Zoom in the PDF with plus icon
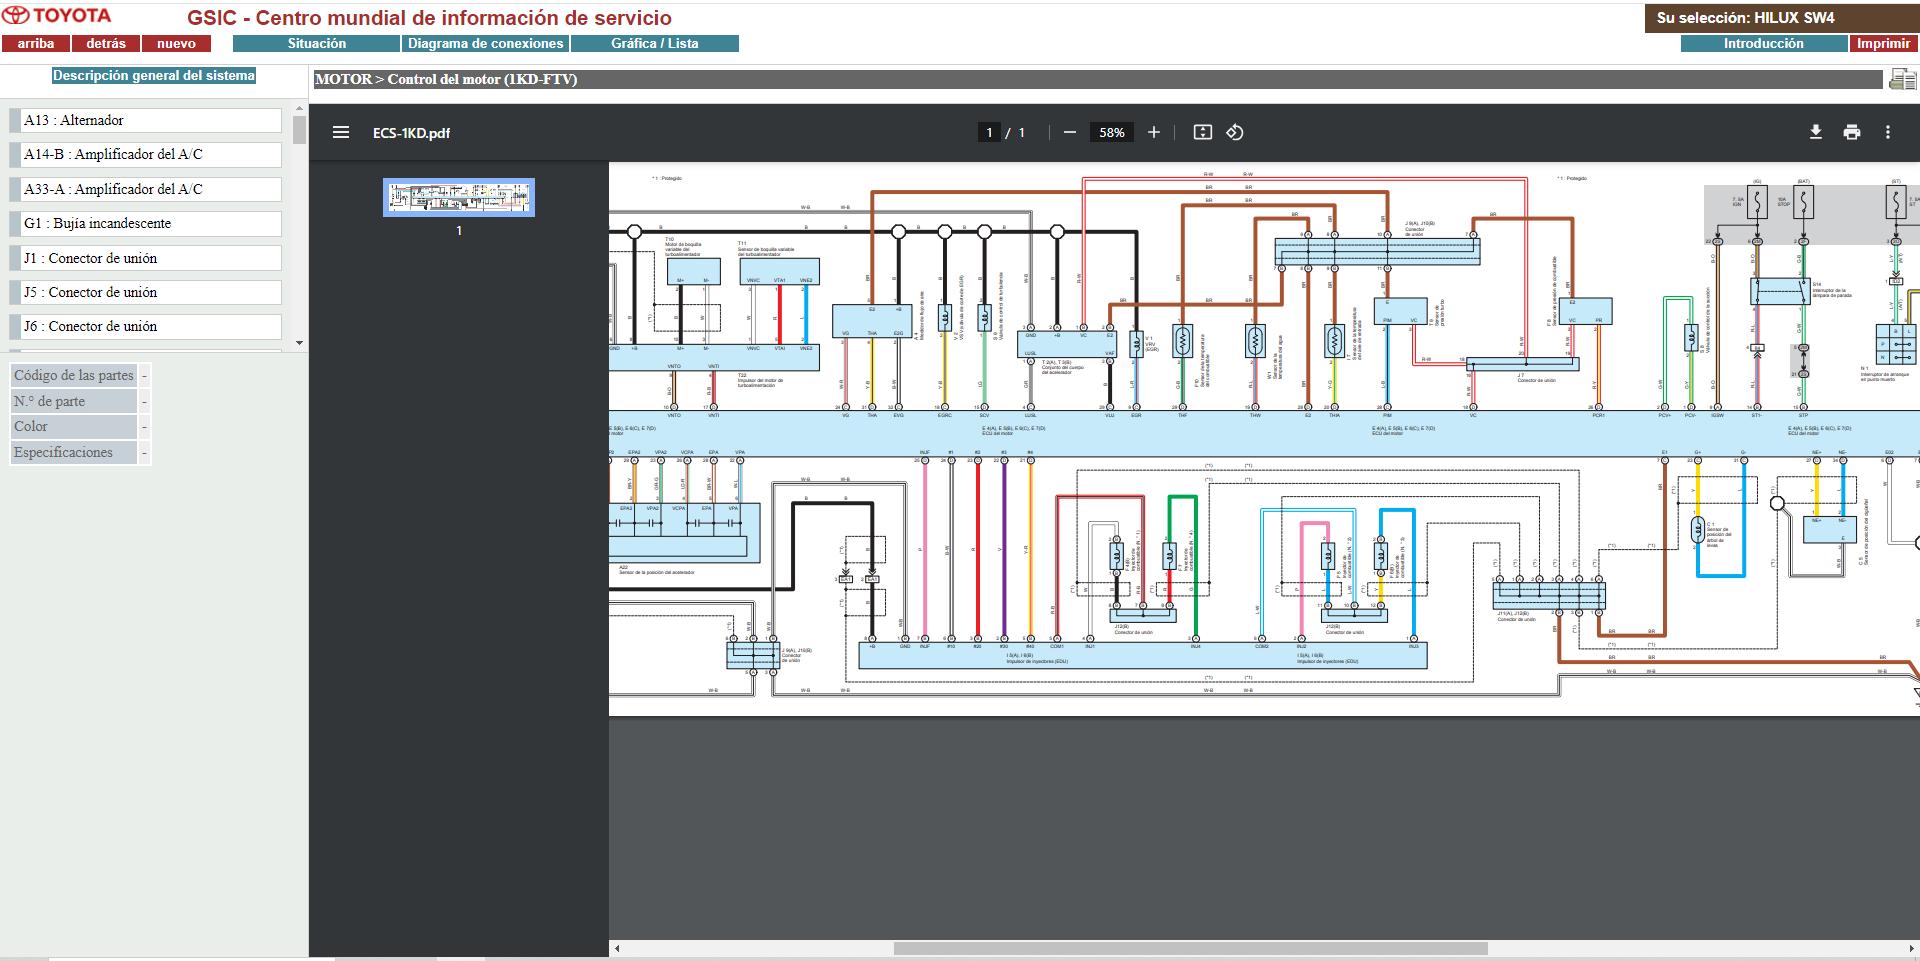 point(1154,132)
